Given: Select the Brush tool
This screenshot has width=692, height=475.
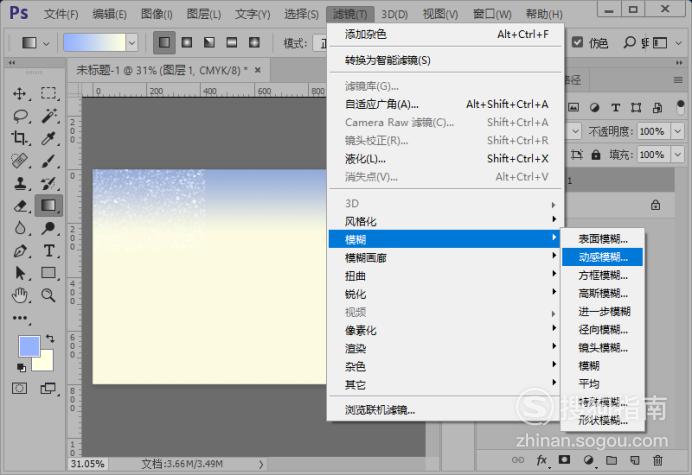Looking at the screenshot, I should click(x=49, y=161).
